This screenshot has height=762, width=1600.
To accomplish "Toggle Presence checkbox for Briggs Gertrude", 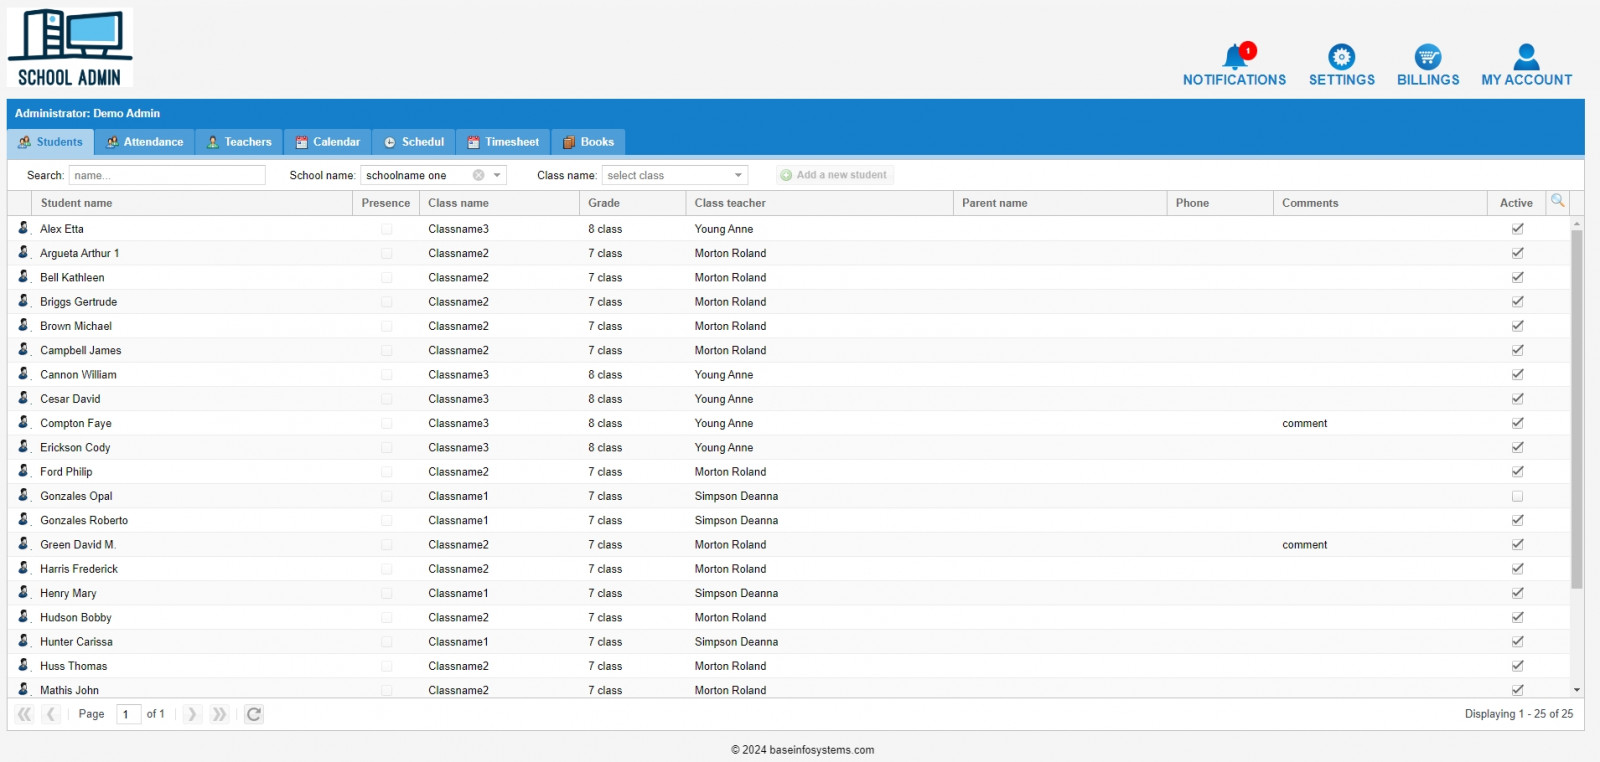I will 386,302.
